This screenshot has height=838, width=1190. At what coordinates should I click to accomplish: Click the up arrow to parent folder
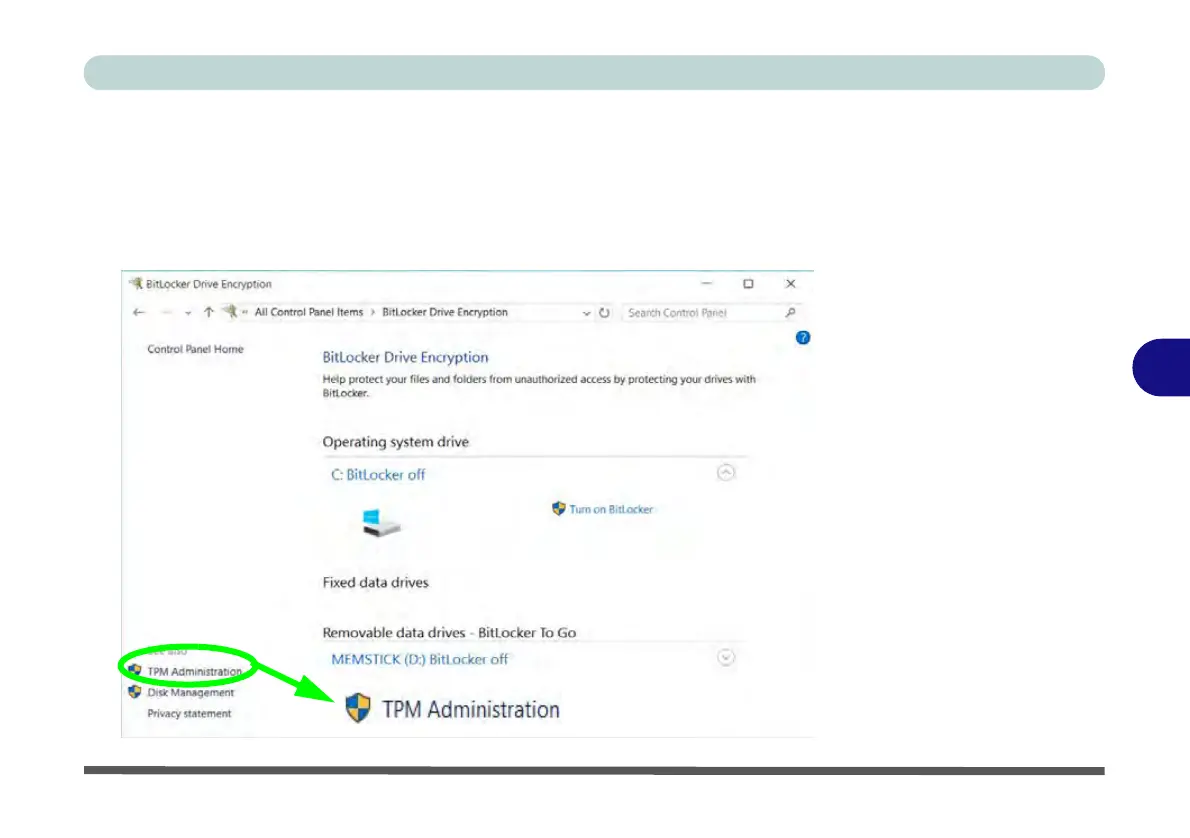tap(209, 312)
